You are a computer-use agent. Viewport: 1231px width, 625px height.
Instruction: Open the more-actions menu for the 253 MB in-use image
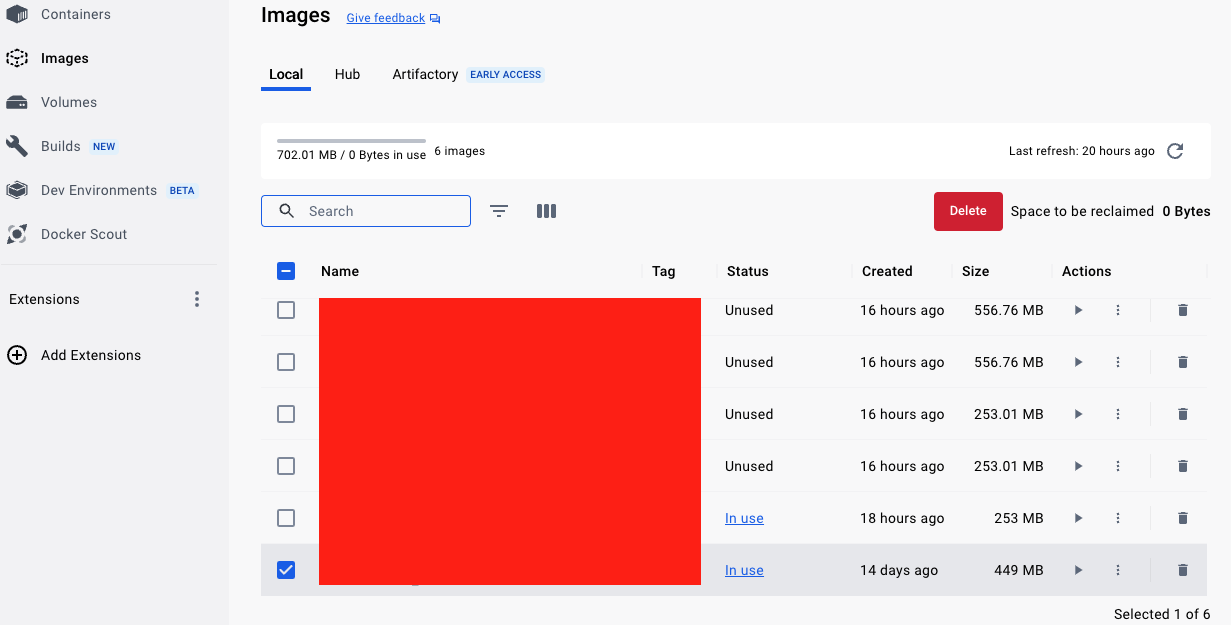pyautogui.click(x=1118, y=518)
